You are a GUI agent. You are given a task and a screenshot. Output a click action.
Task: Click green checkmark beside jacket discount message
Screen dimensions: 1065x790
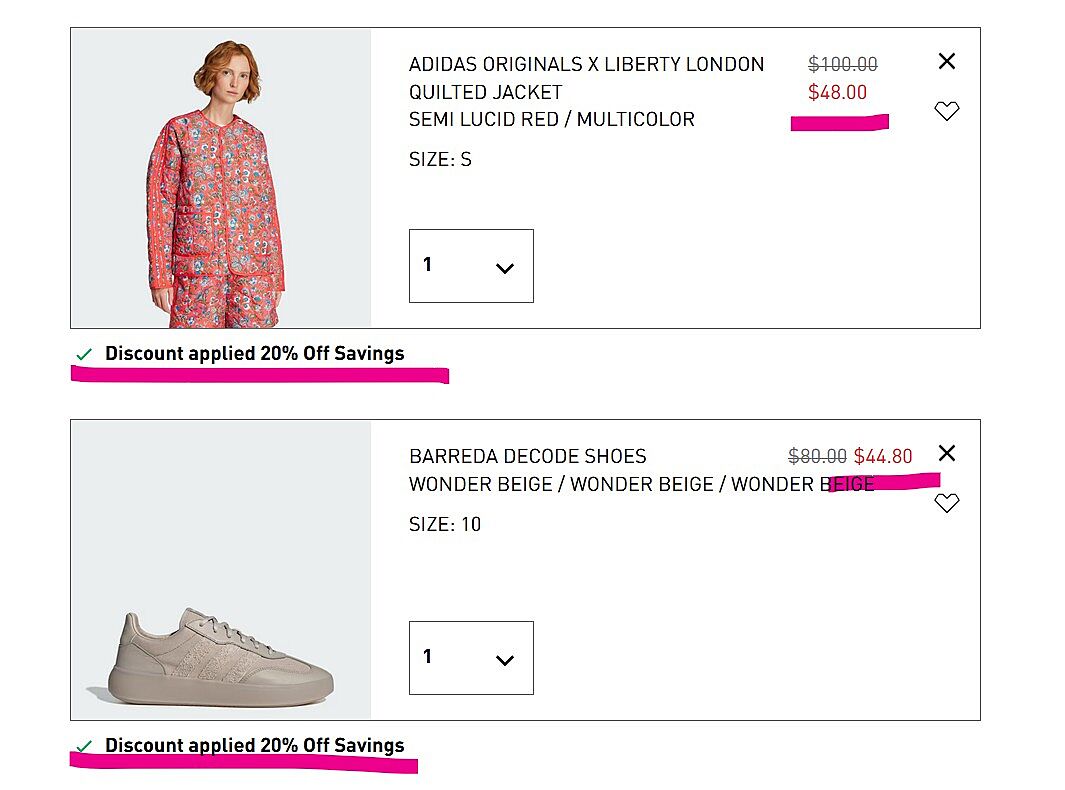tap(85, 354)
